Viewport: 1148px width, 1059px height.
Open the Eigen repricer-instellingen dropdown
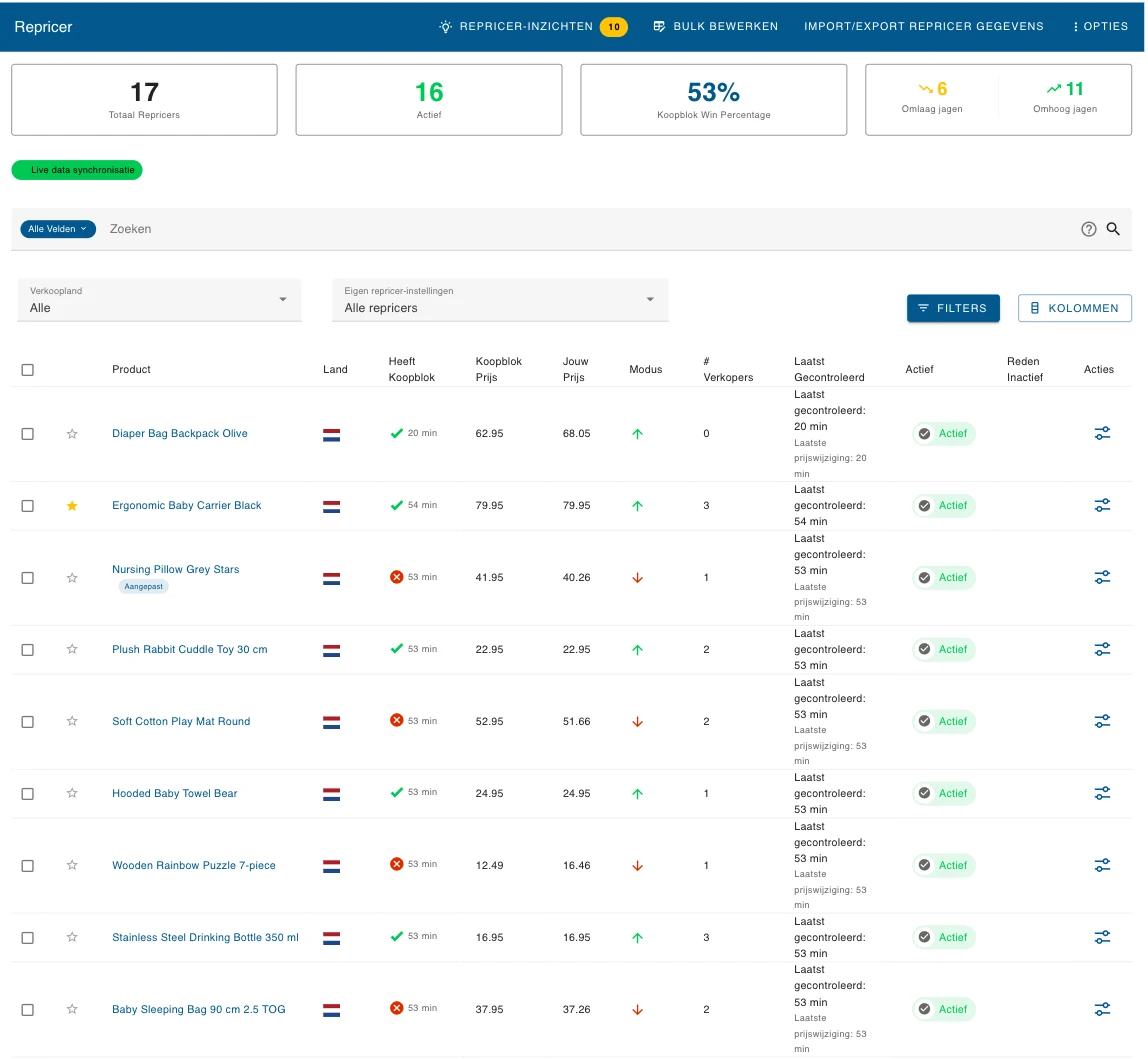500,300
